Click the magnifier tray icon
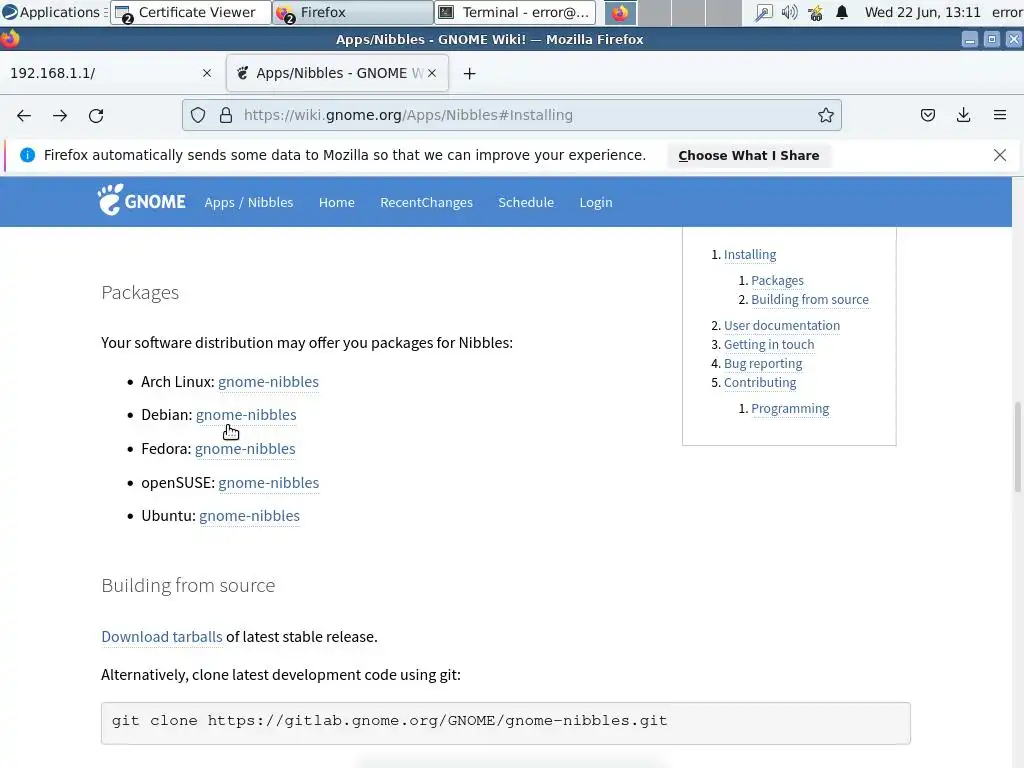Image resolution: width=1024 pixels, height=768 pixels. pyautogui.click(x=763, y=12)
